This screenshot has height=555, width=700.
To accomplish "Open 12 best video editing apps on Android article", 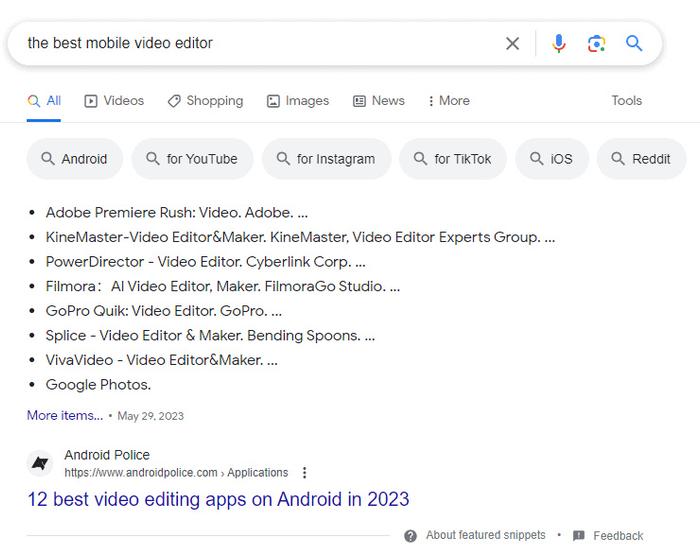I will tap(218, 499).
